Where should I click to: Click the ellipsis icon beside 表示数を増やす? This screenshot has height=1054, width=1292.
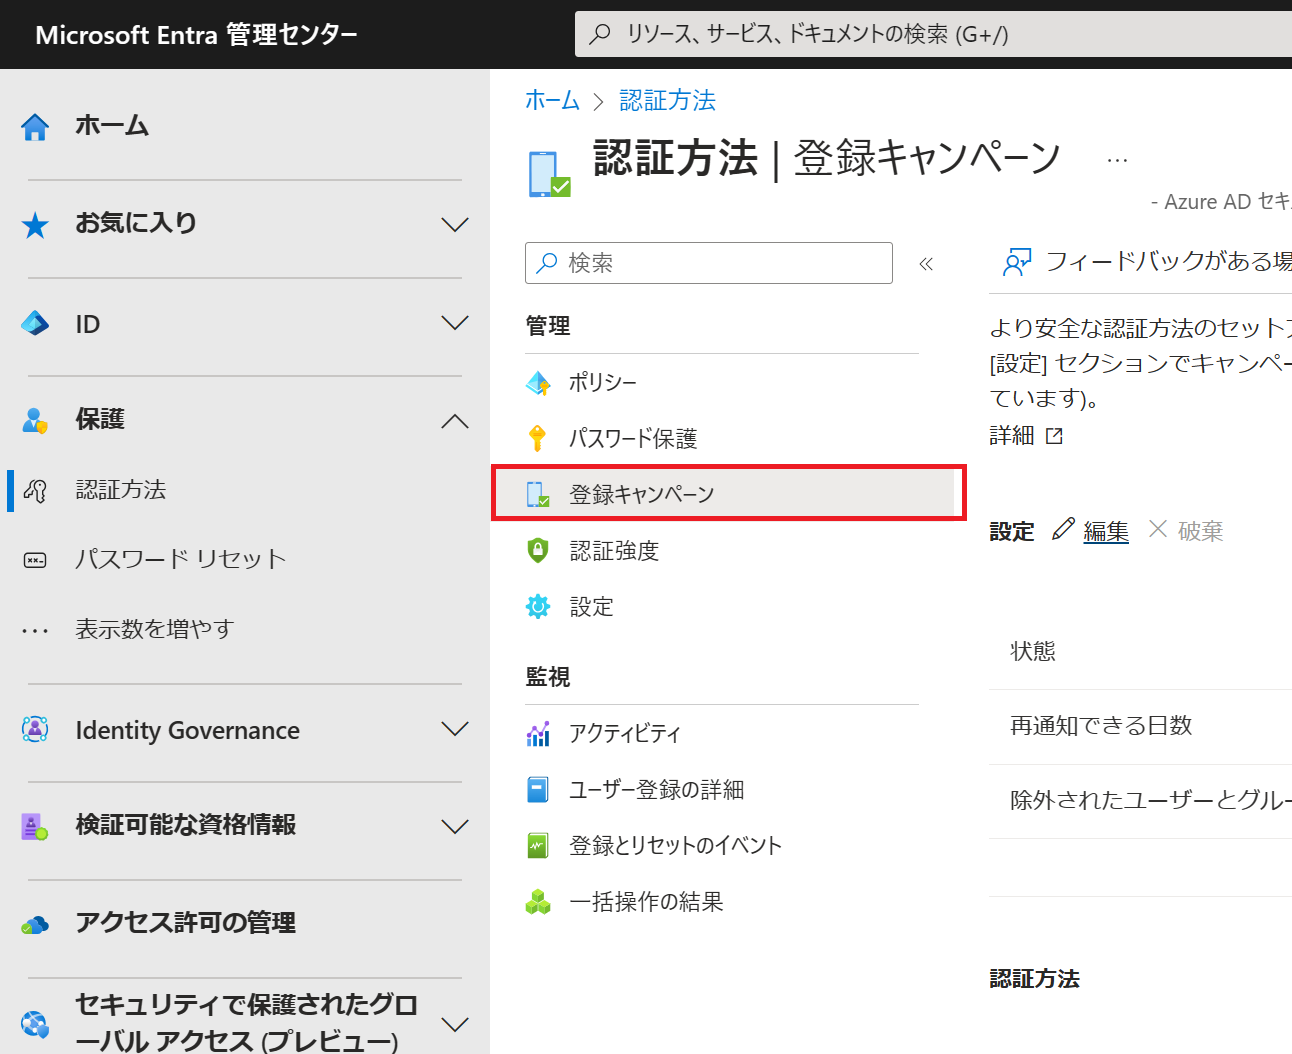coord(35,630)
